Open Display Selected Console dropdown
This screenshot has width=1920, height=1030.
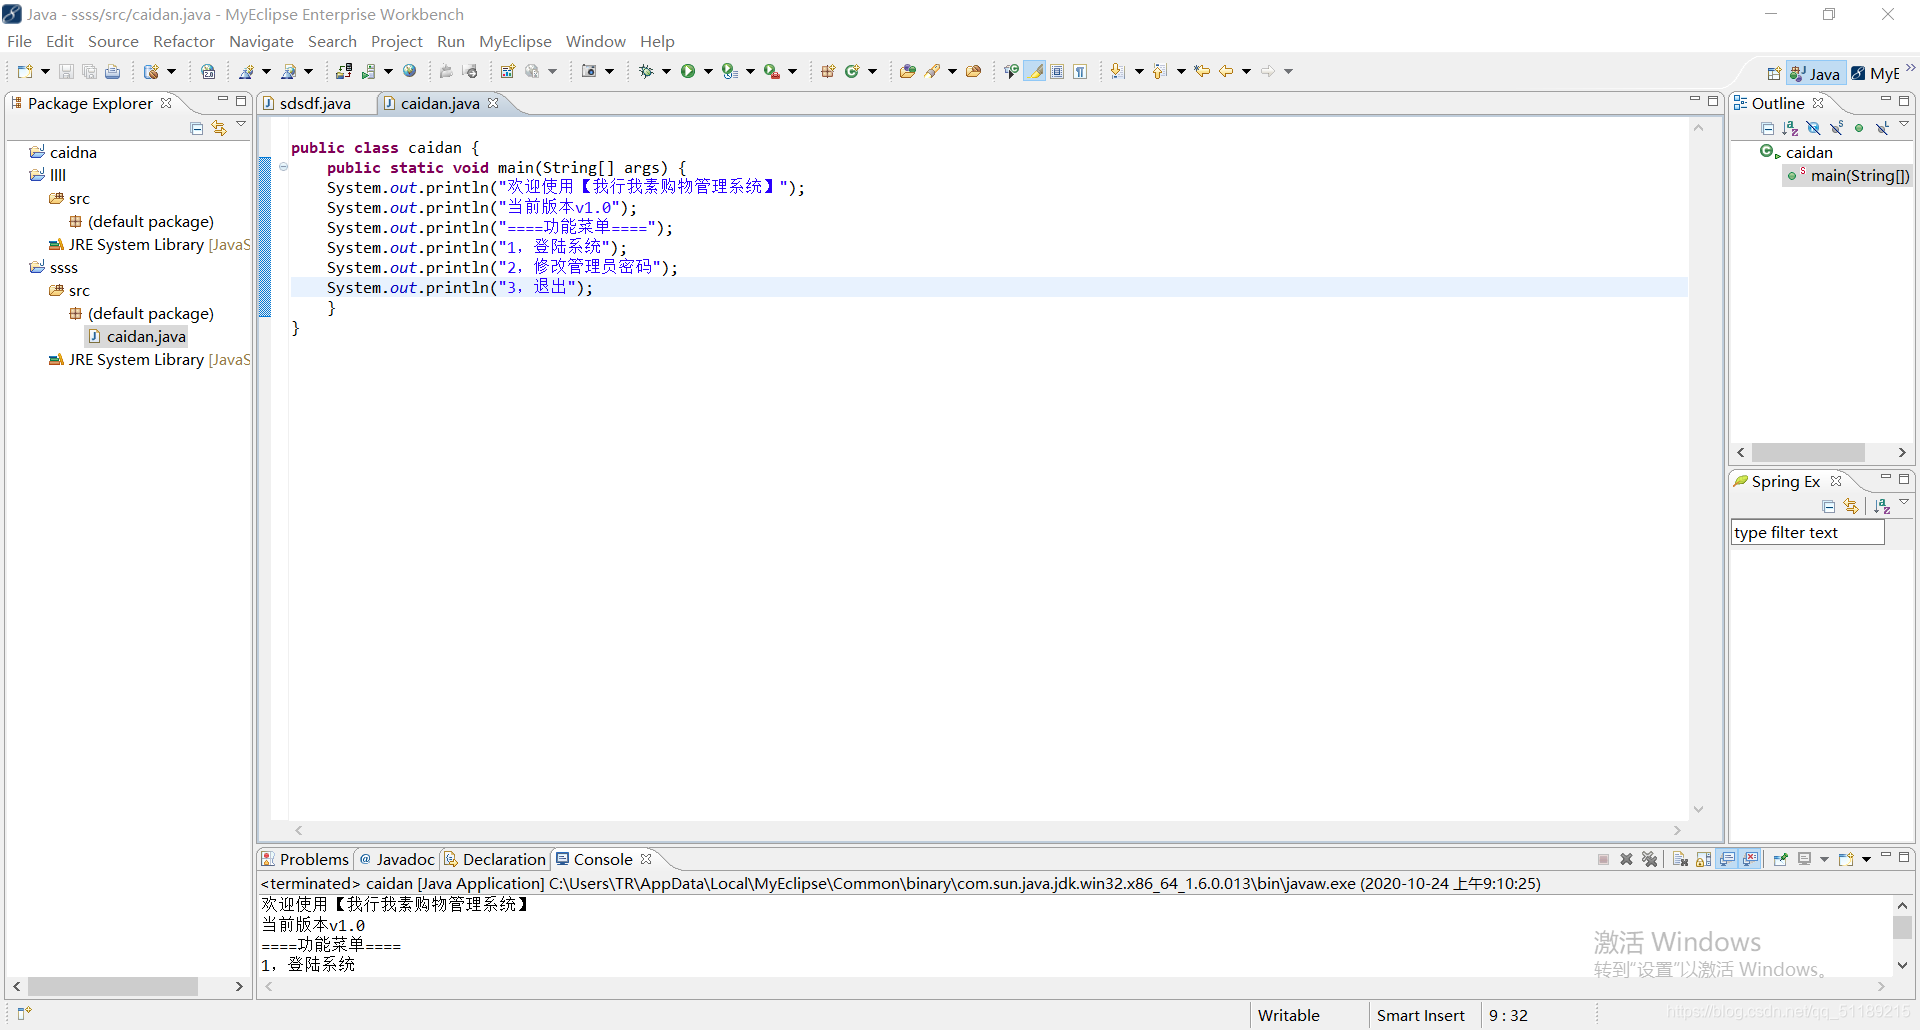pos(1824,859)
